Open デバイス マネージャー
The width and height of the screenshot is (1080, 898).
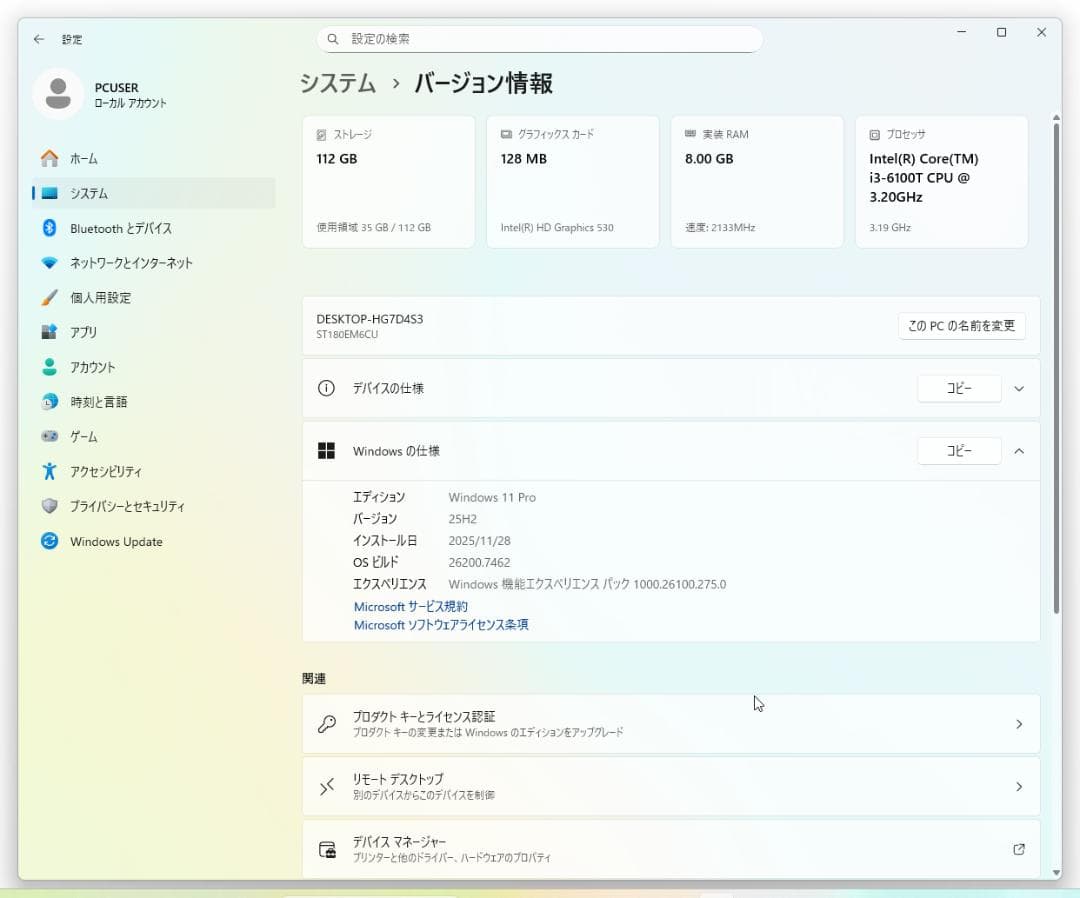tap(670, 848)
